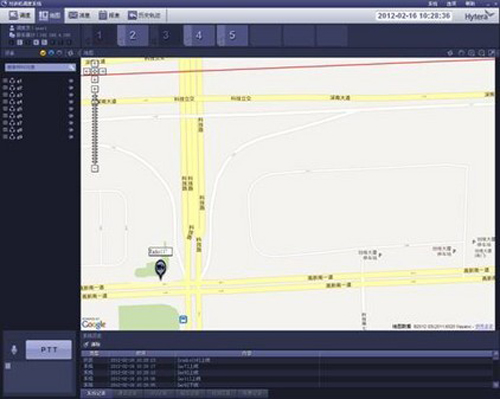Click the bus stop icon on map
Image resolution: width=500 pixels, height=399 pixels.
(183, 319)
